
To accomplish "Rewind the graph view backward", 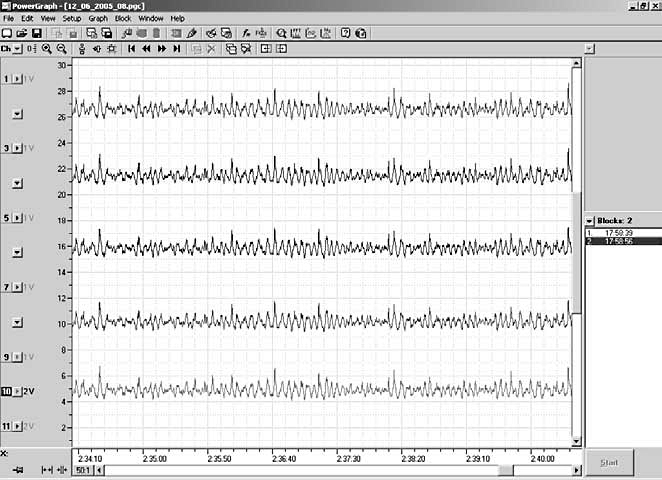I will point(147,49).
